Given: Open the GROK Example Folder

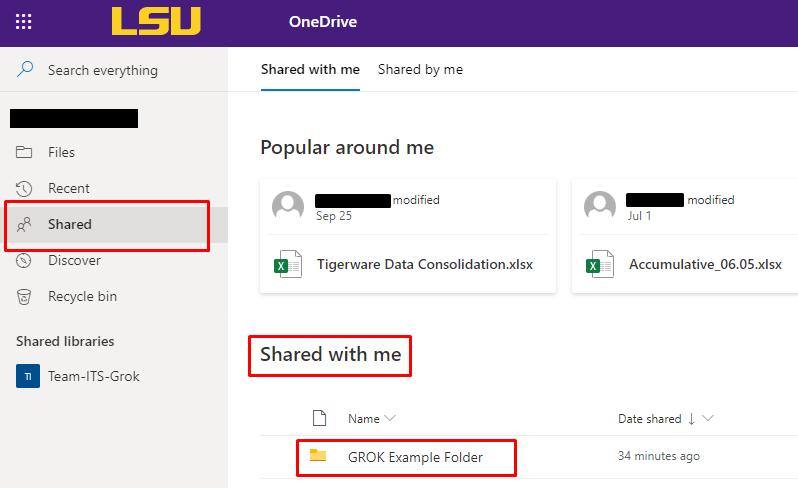Looking at the screenshot, I should (415, 457).
